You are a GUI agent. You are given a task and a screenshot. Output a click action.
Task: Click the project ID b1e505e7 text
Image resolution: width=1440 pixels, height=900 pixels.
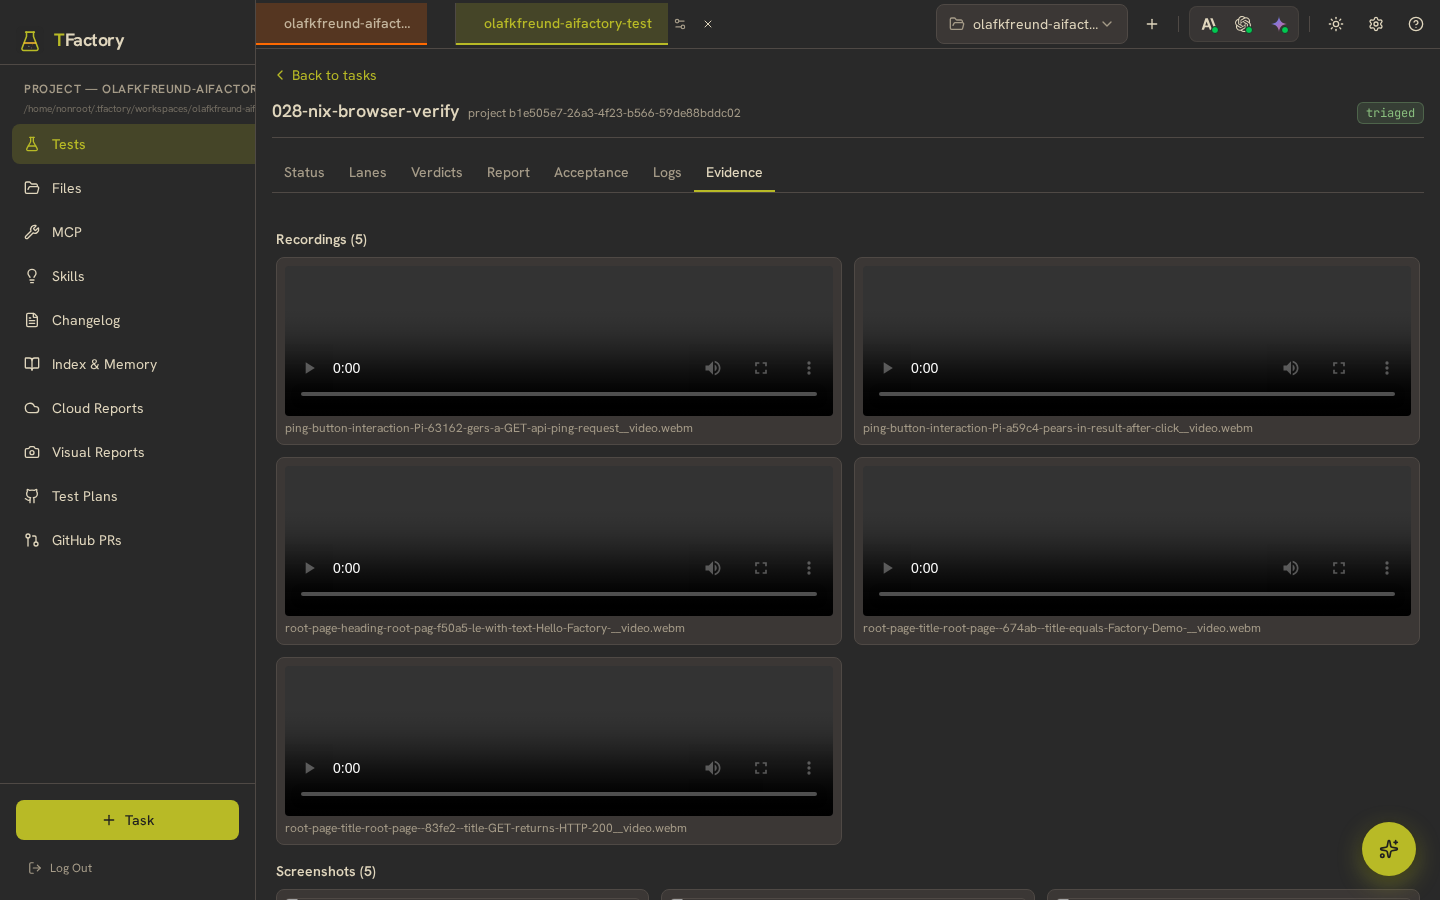click(x=604, y=113)
